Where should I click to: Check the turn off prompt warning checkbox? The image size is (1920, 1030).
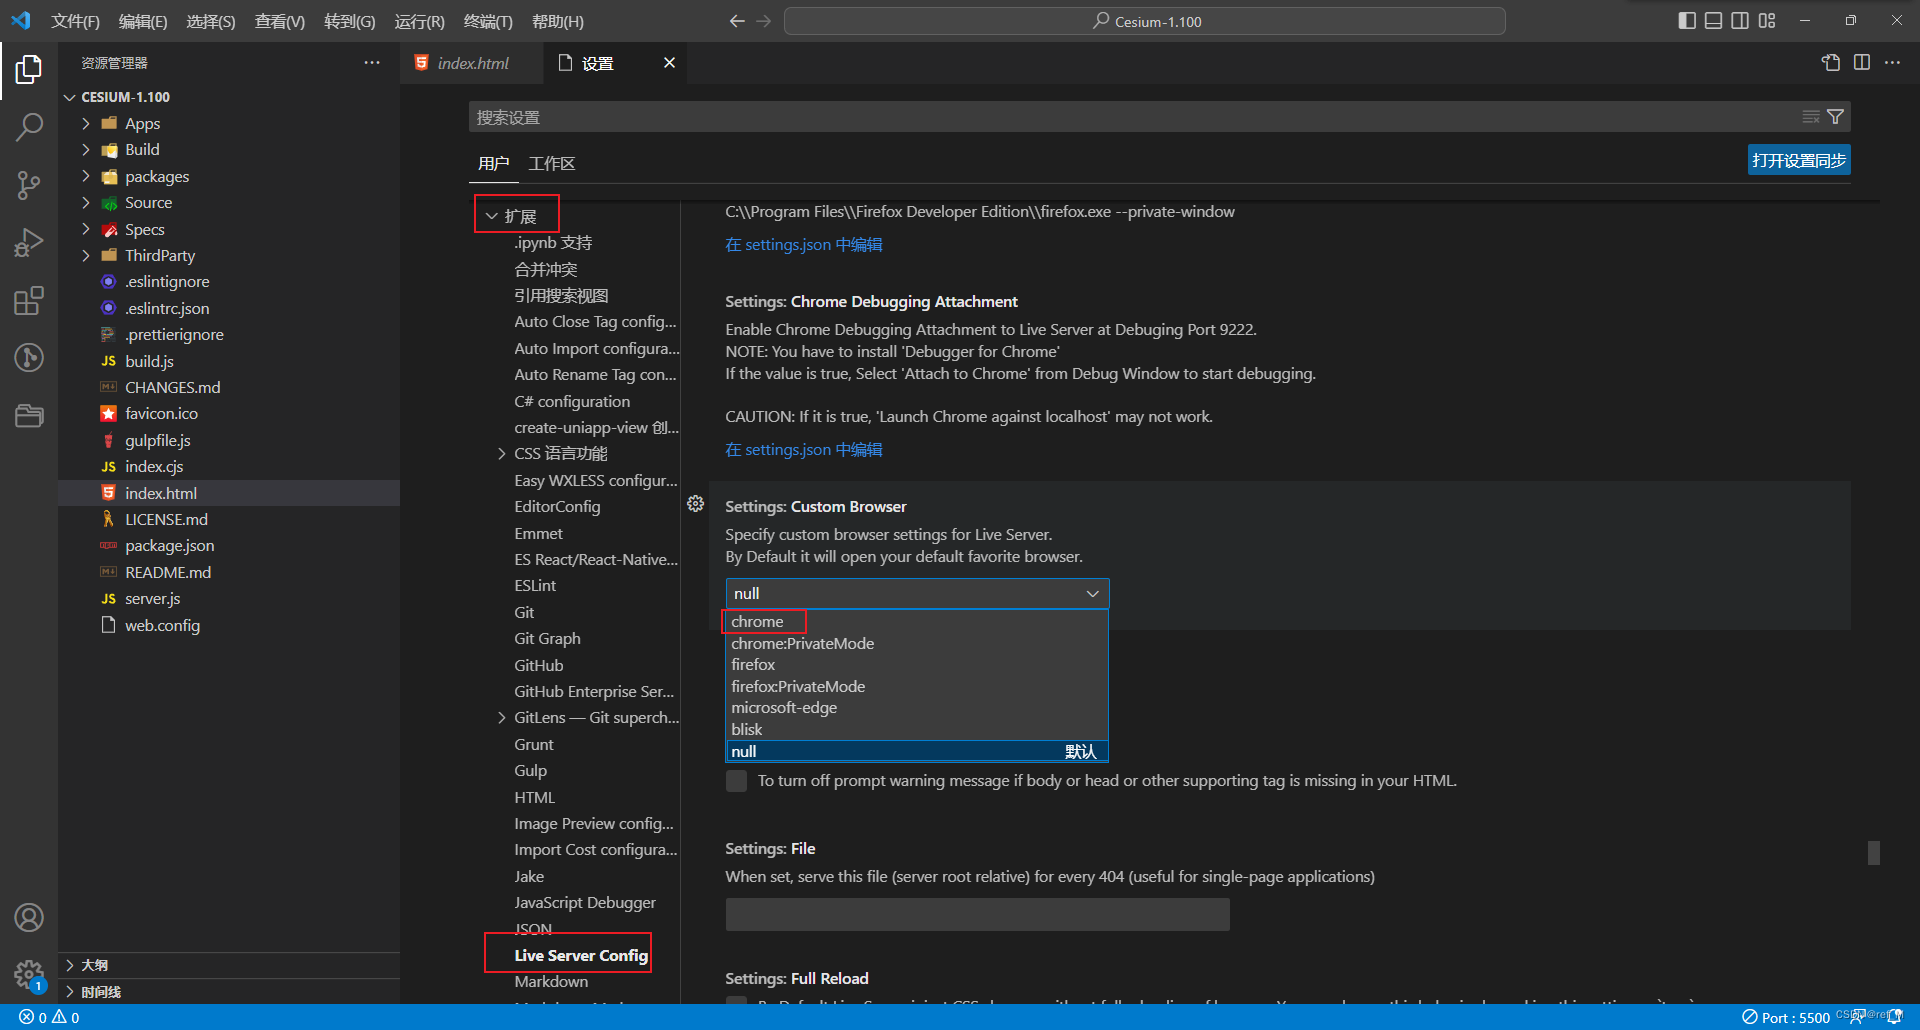(x=736, y=781)
